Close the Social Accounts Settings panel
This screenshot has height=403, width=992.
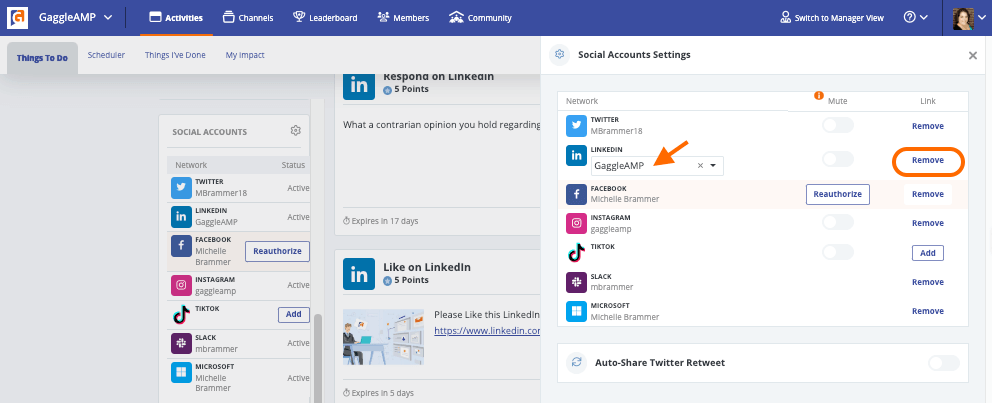point(973,55)
